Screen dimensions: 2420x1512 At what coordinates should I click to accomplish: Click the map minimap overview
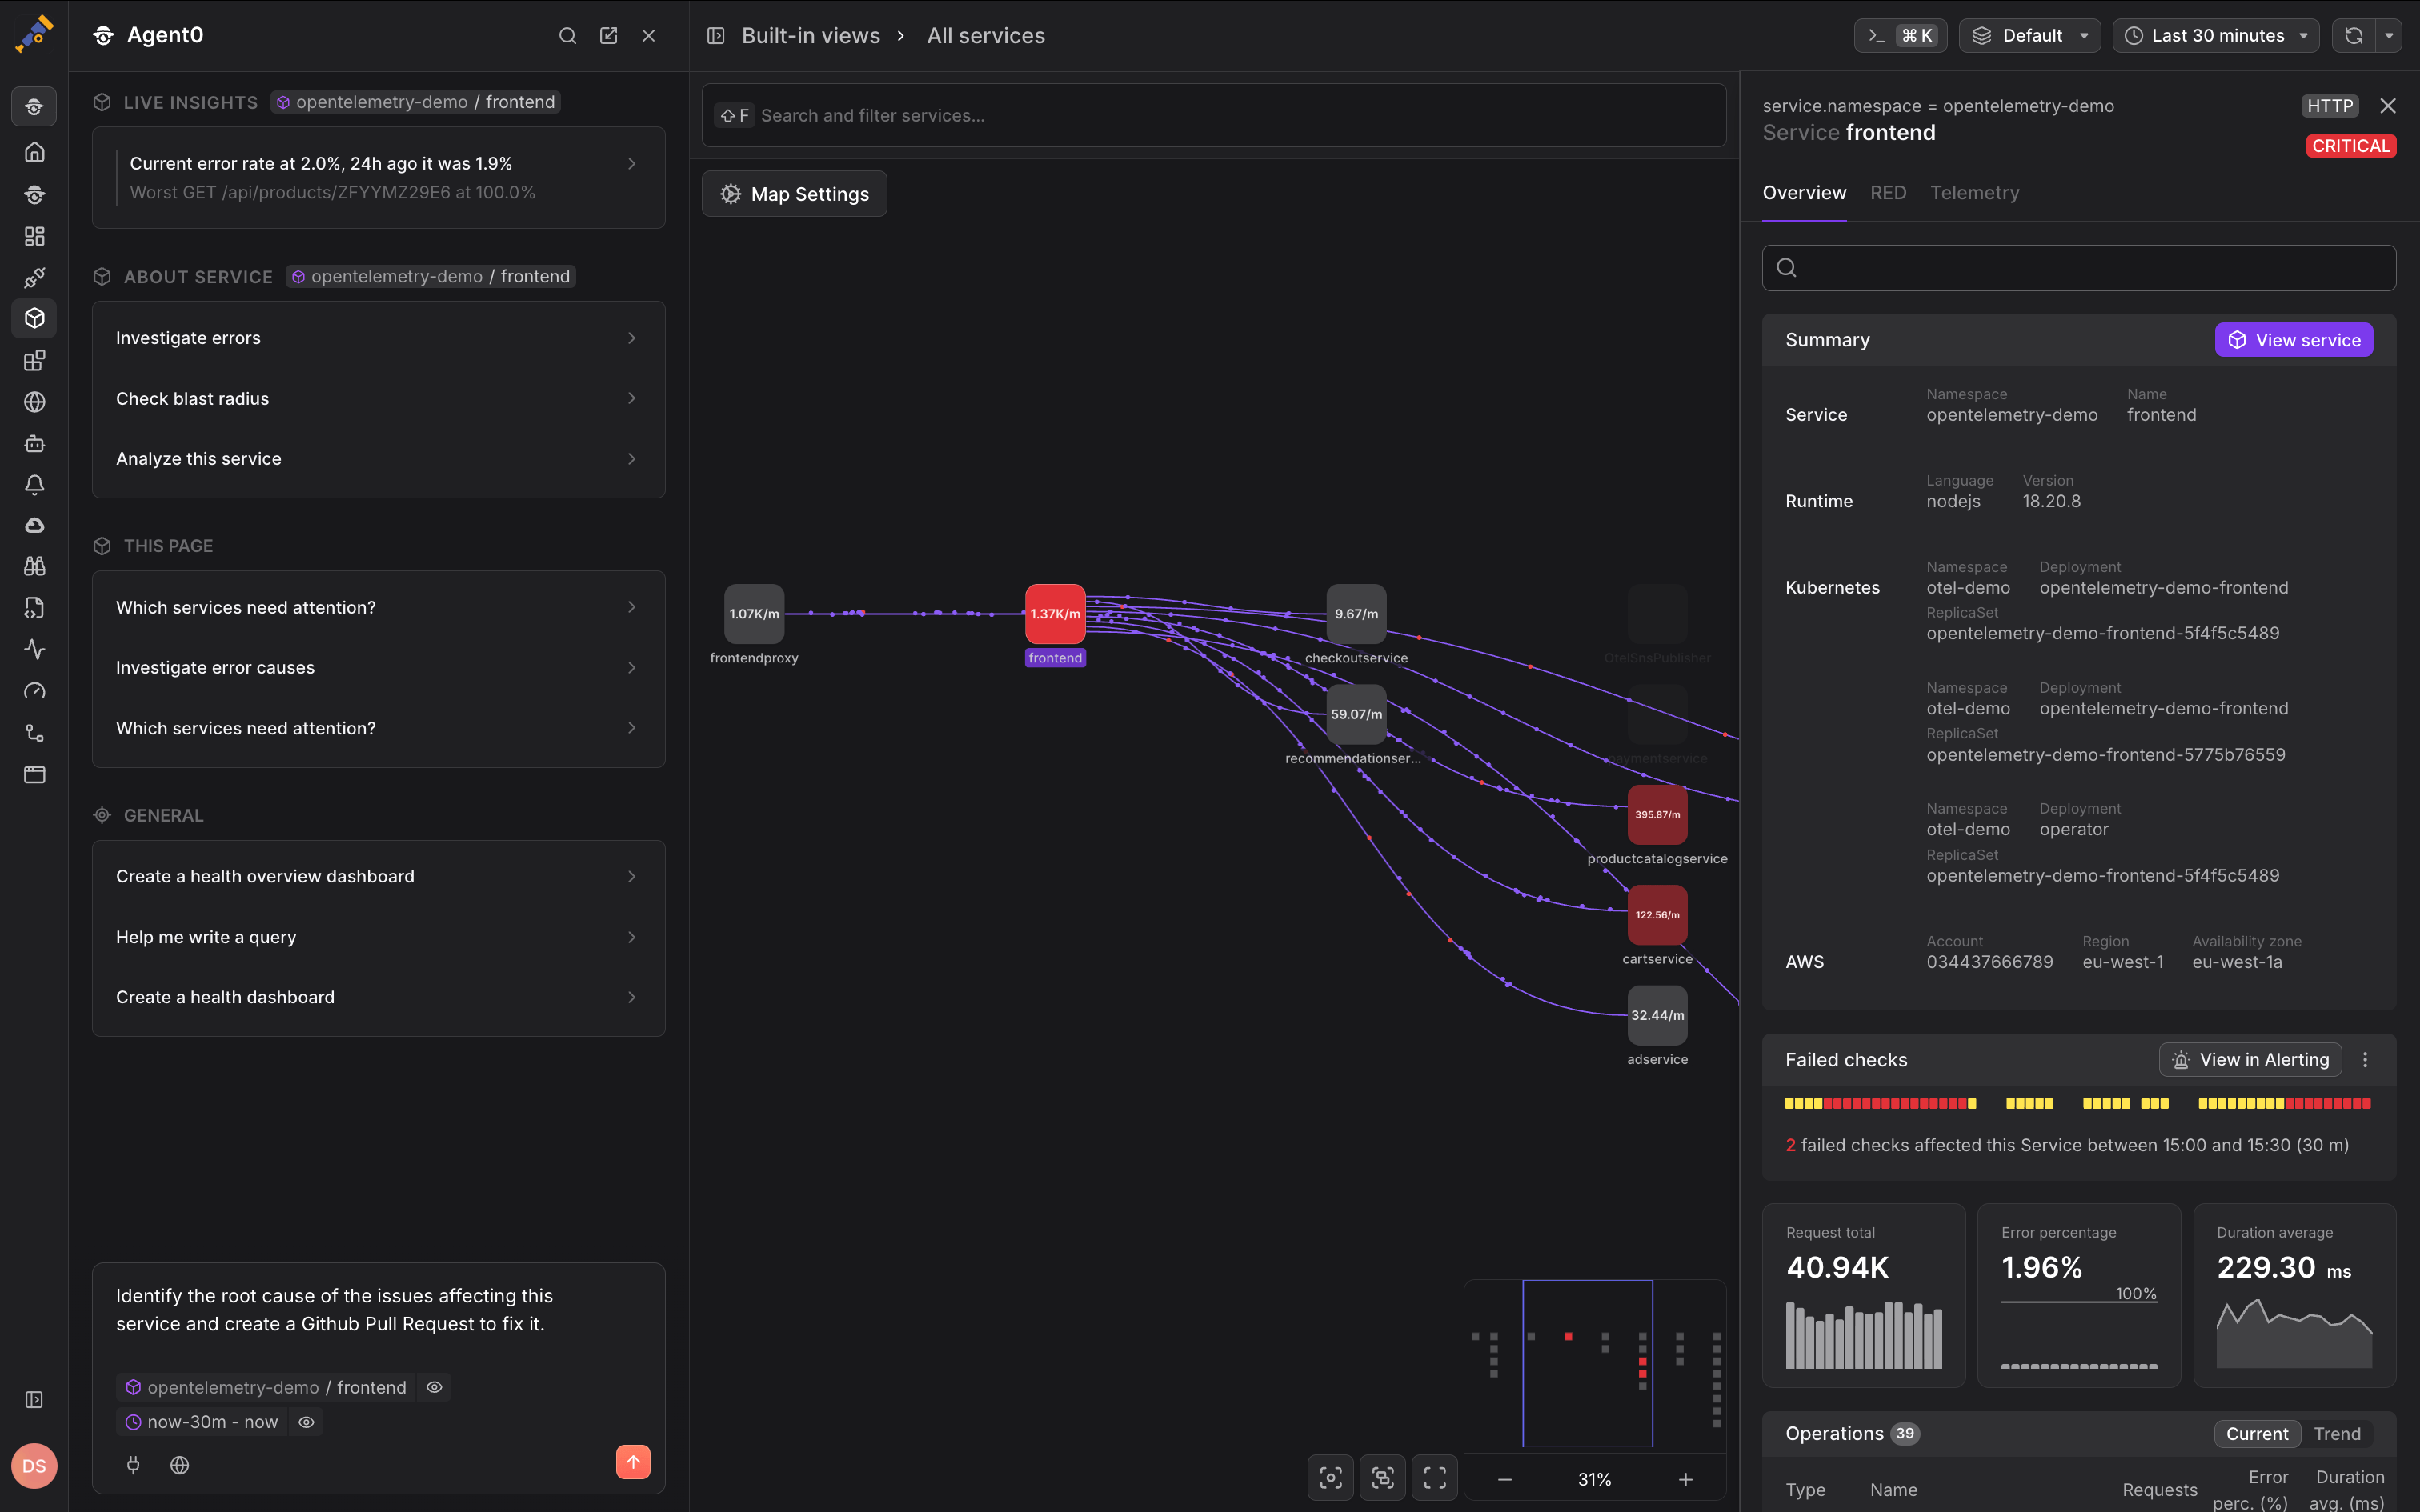click(1595, 1365)
